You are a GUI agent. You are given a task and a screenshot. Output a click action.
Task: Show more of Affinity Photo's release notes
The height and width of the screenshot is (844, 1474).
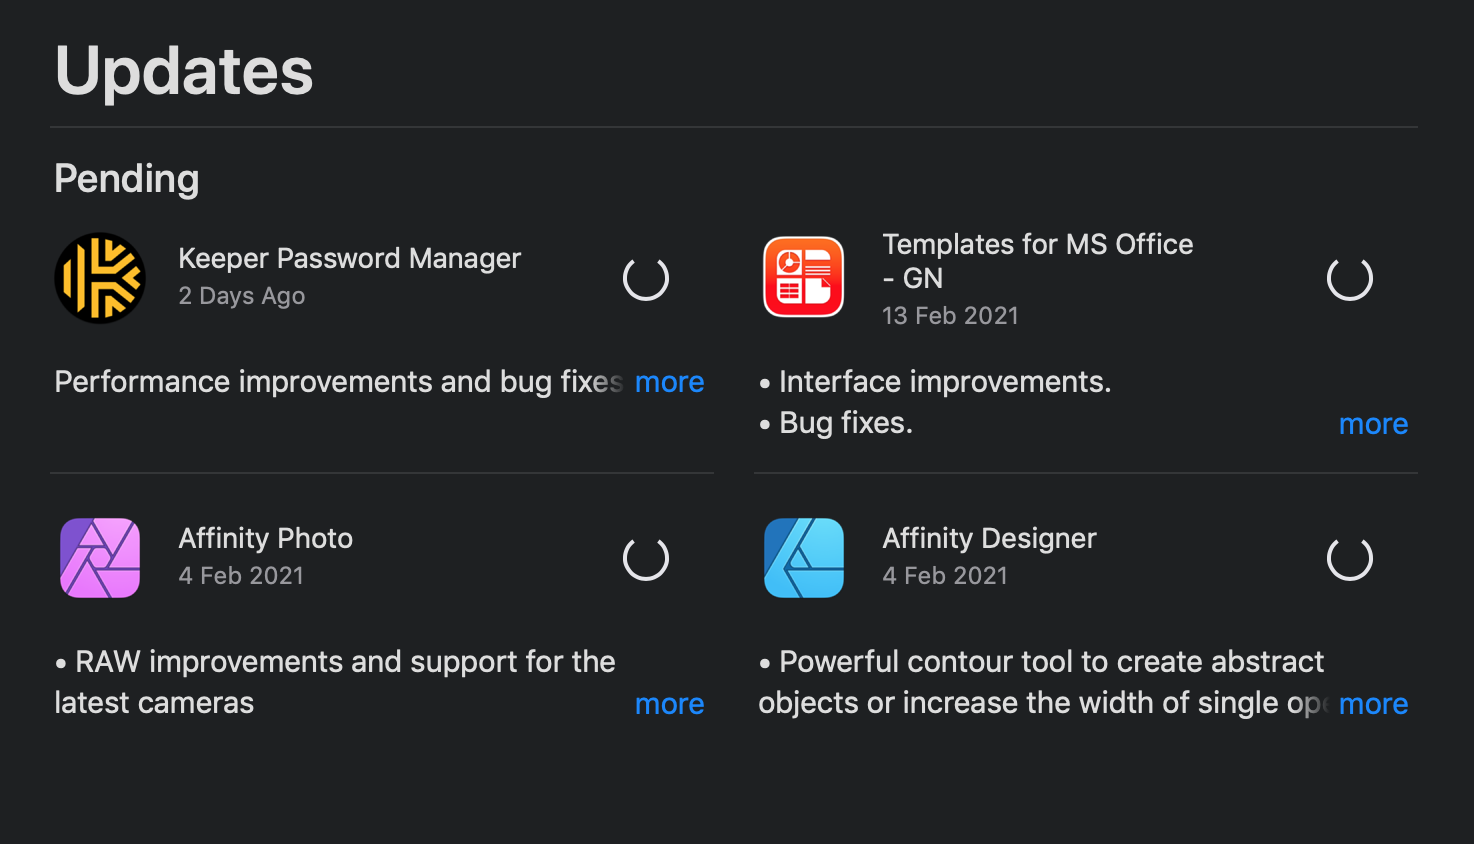pos(669,704)
